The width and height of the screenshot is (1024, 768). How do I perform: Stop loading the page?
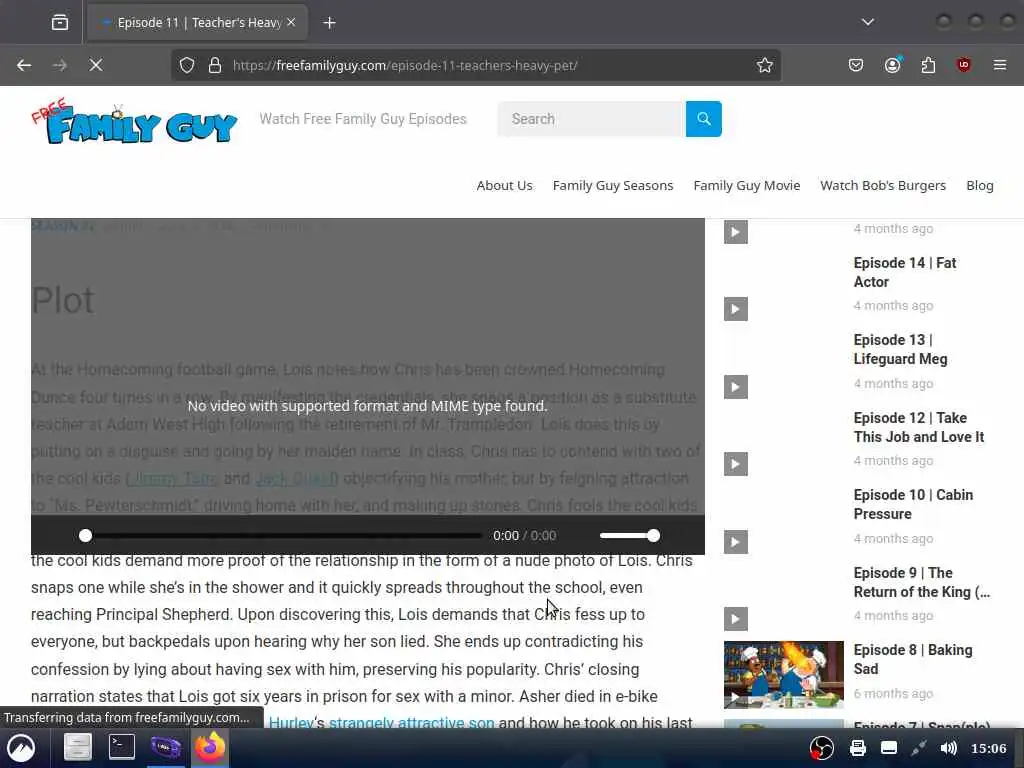95,65
